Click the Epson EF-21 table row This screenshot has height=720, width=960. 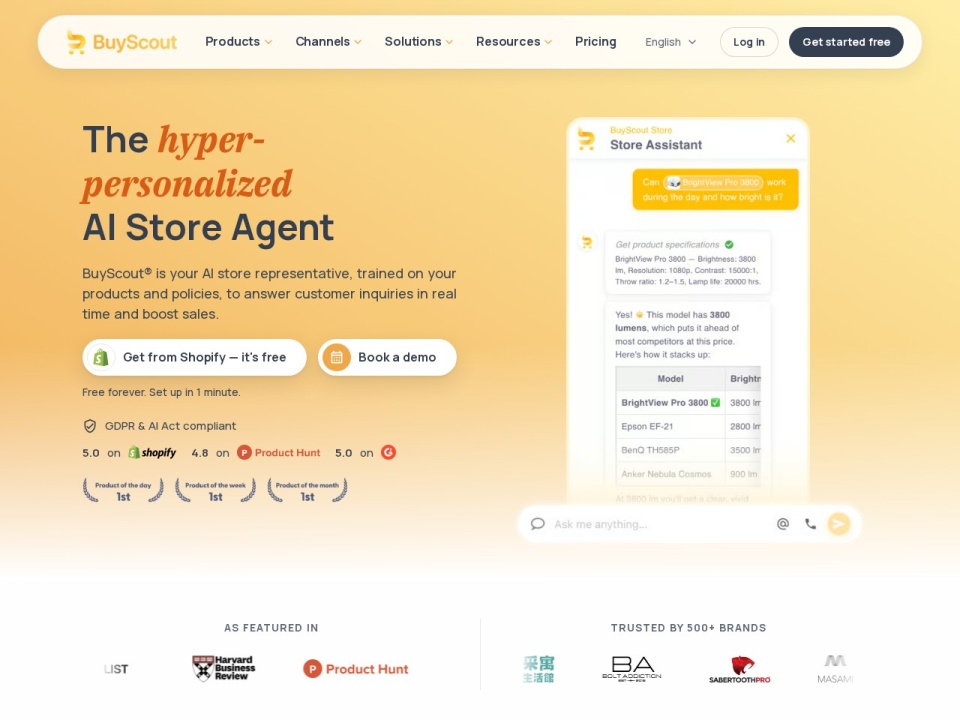tap(688, 426)
